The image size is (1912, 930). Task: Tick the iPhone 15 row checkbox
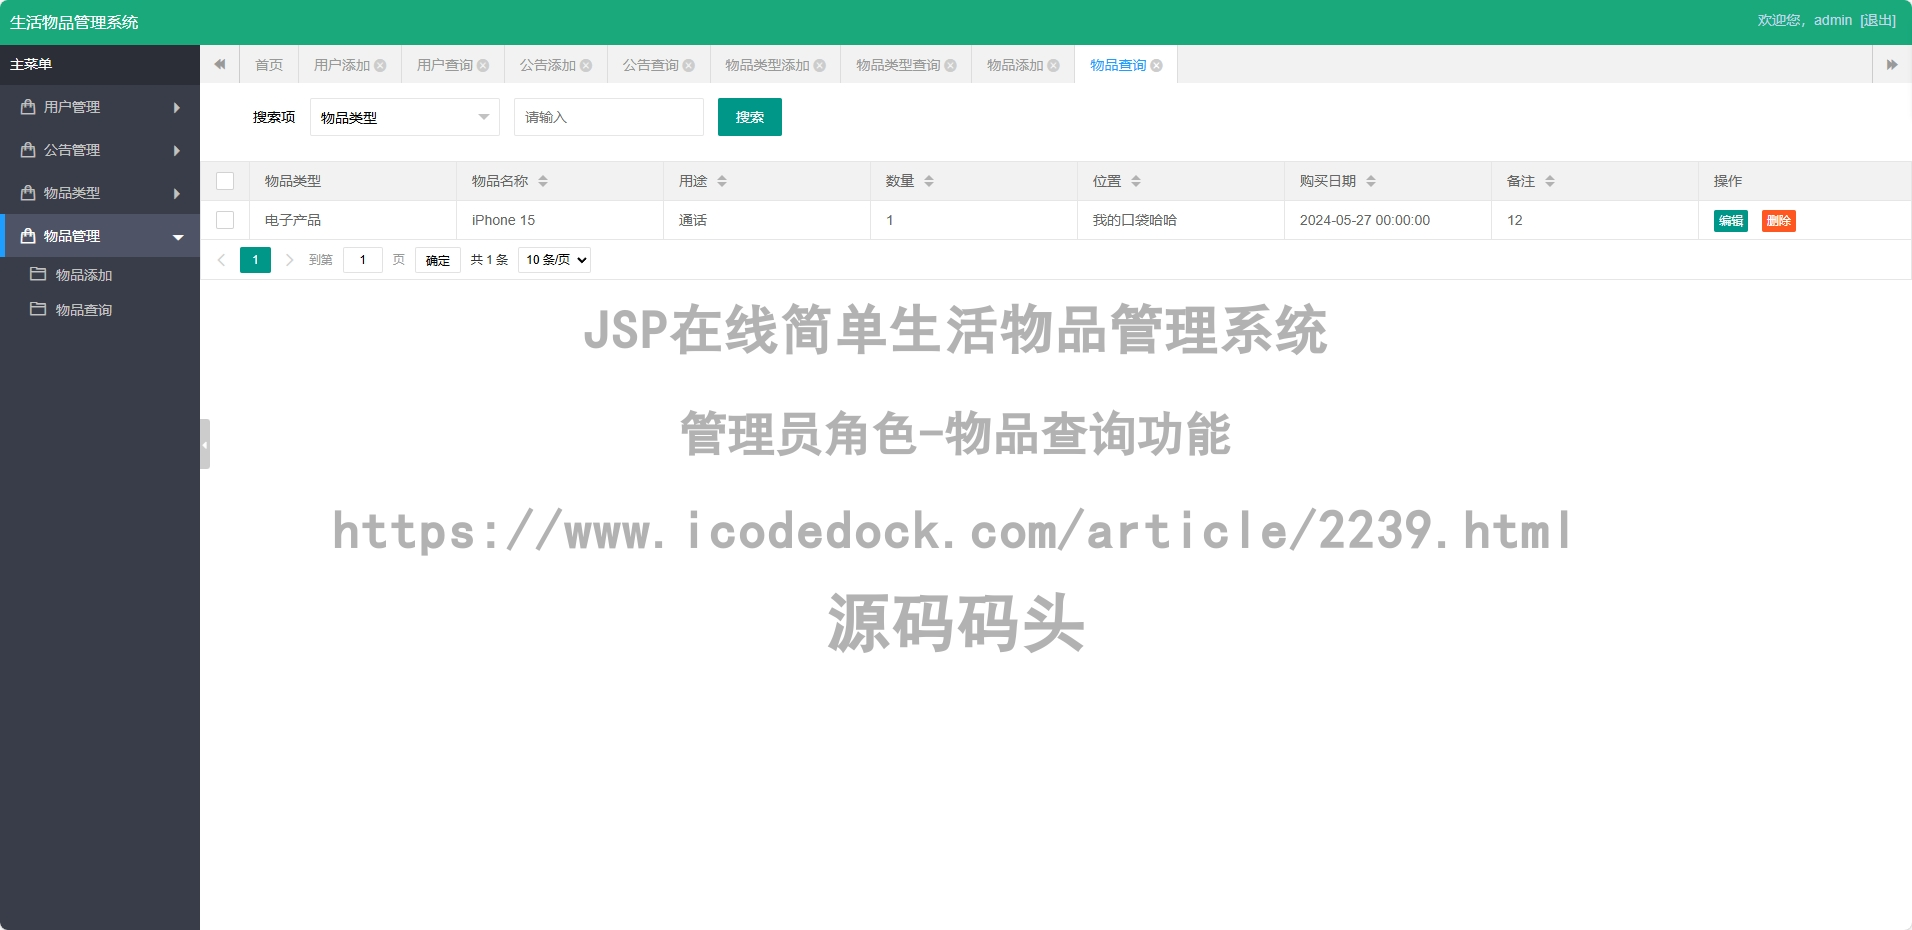pos(225,220)
